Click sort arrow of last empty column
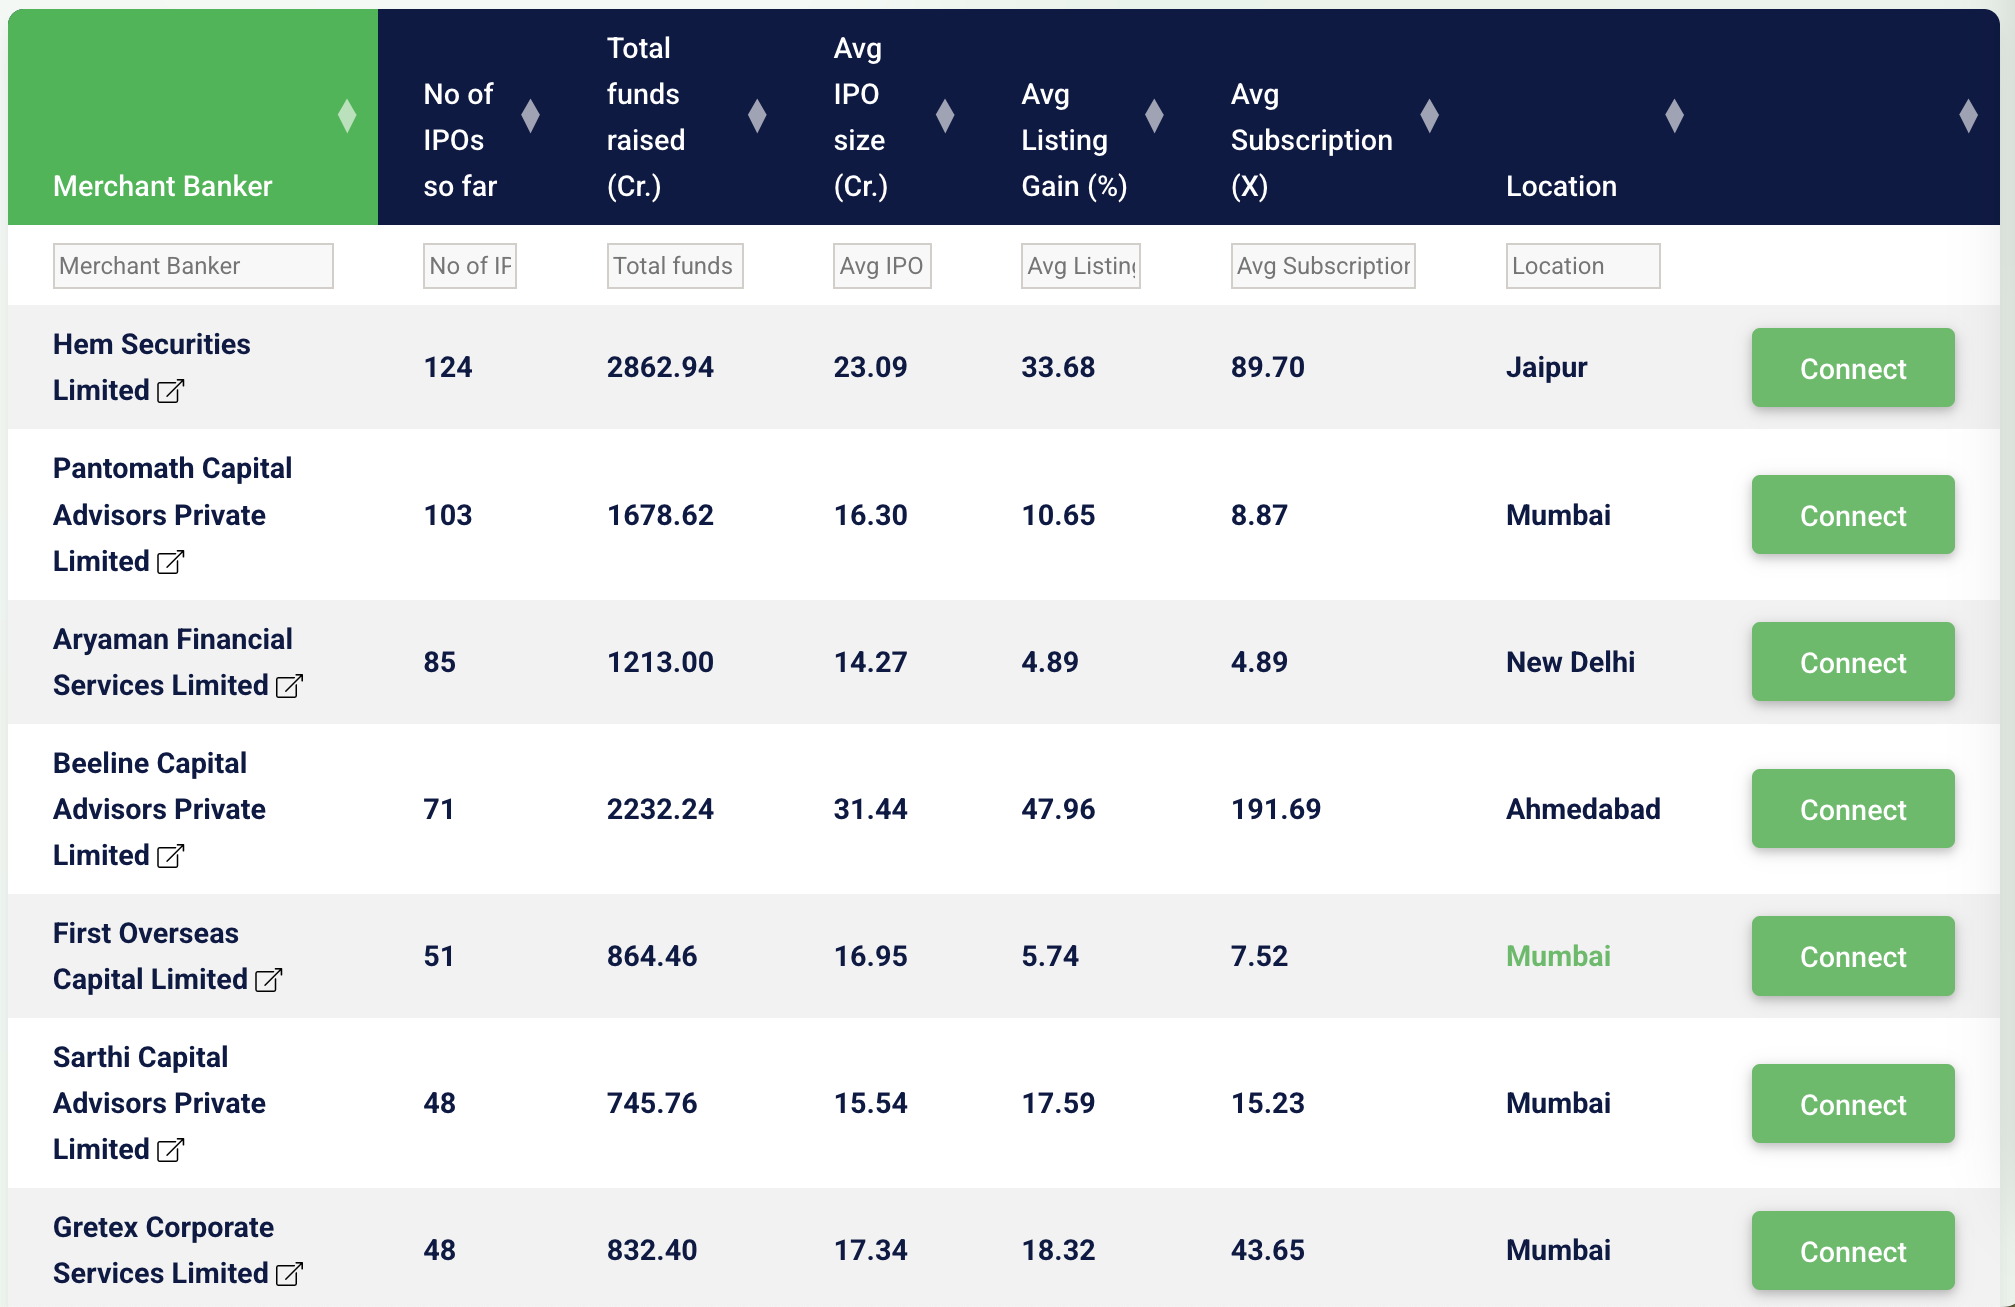Viewport: 2015px width, 1307px height. [1969, 116]
